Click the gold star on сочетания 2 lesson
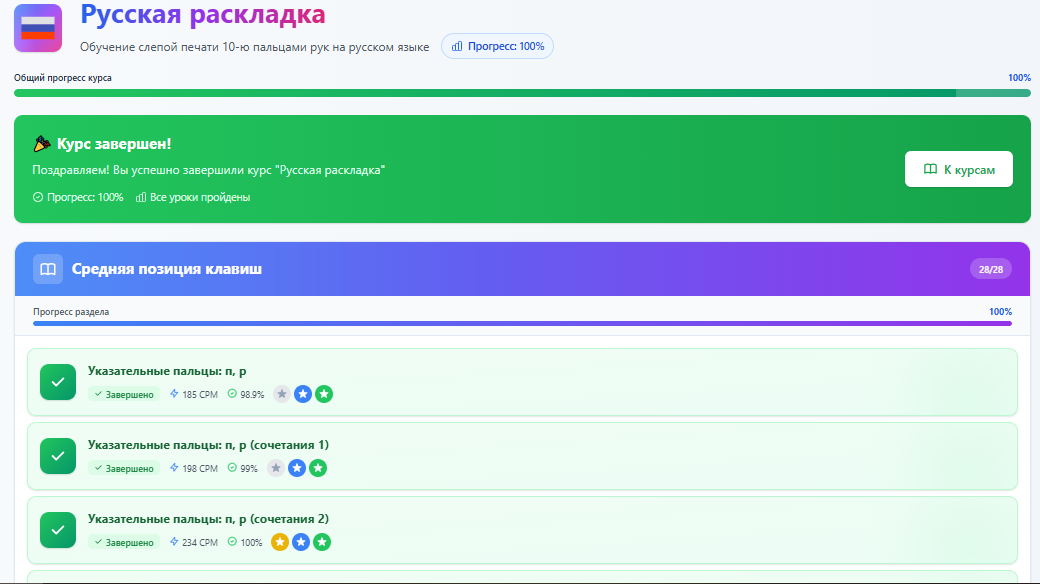The height and width of the screenshot is (584, 1040). pyautogui.click(x=280, y=542)
